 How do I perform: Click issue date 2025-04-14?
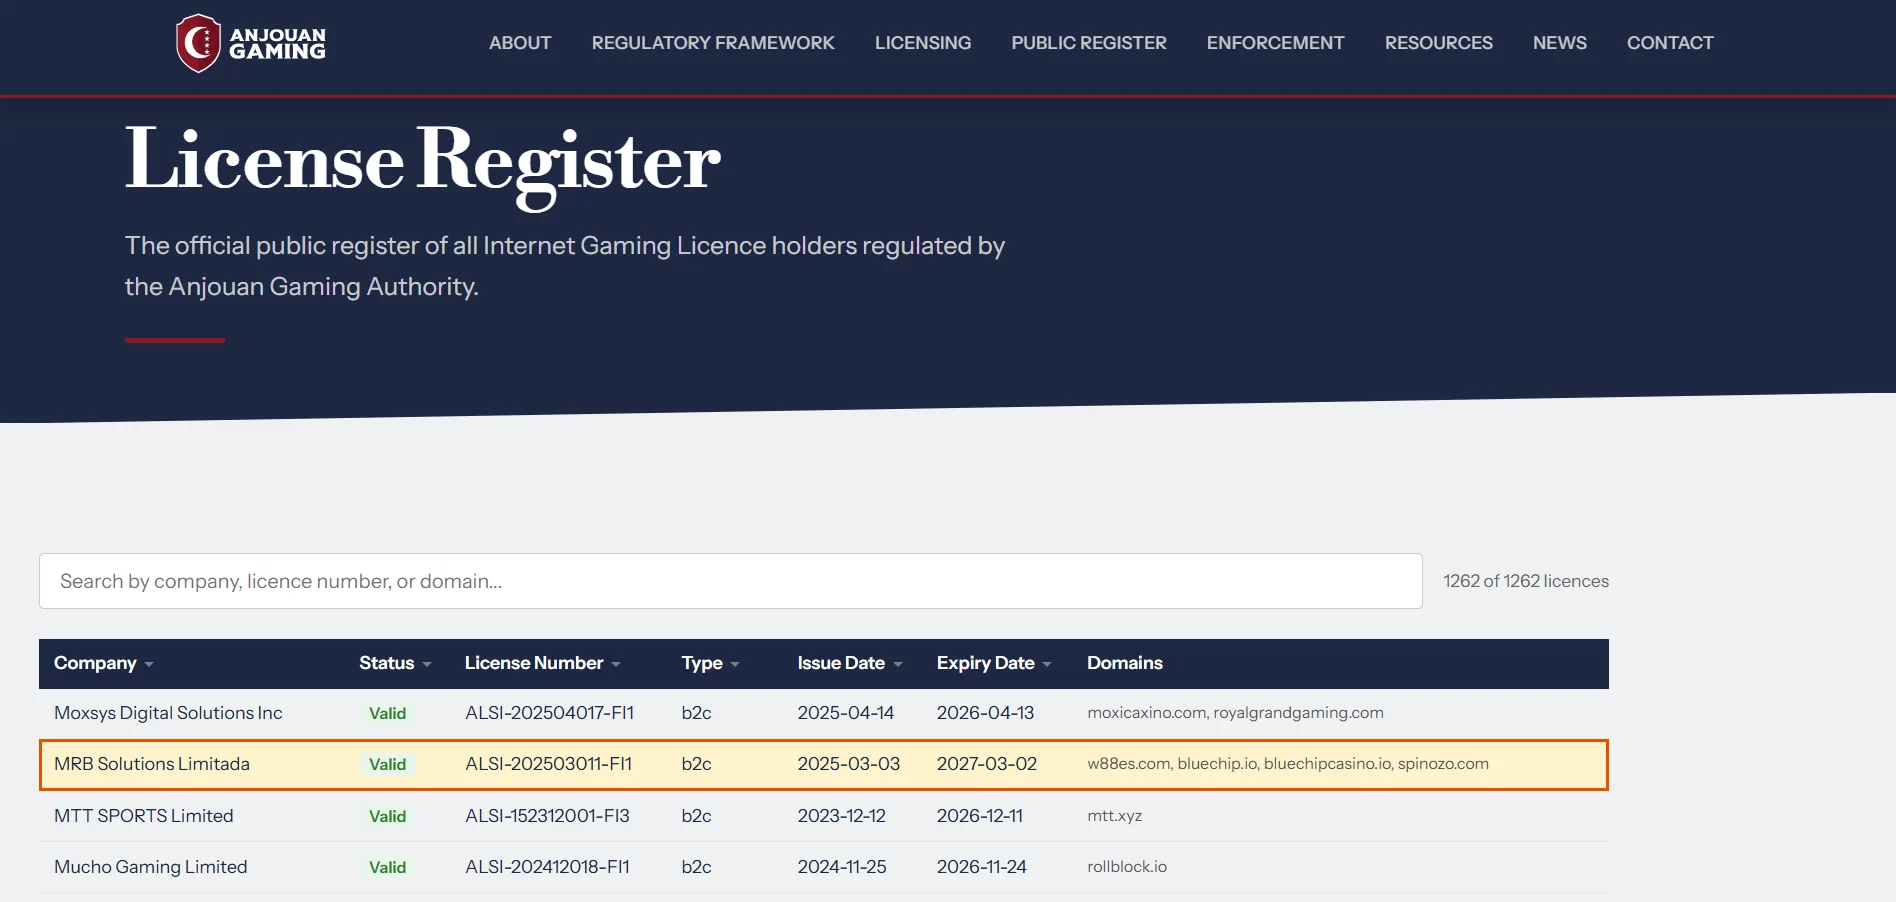tap(846, 713)
